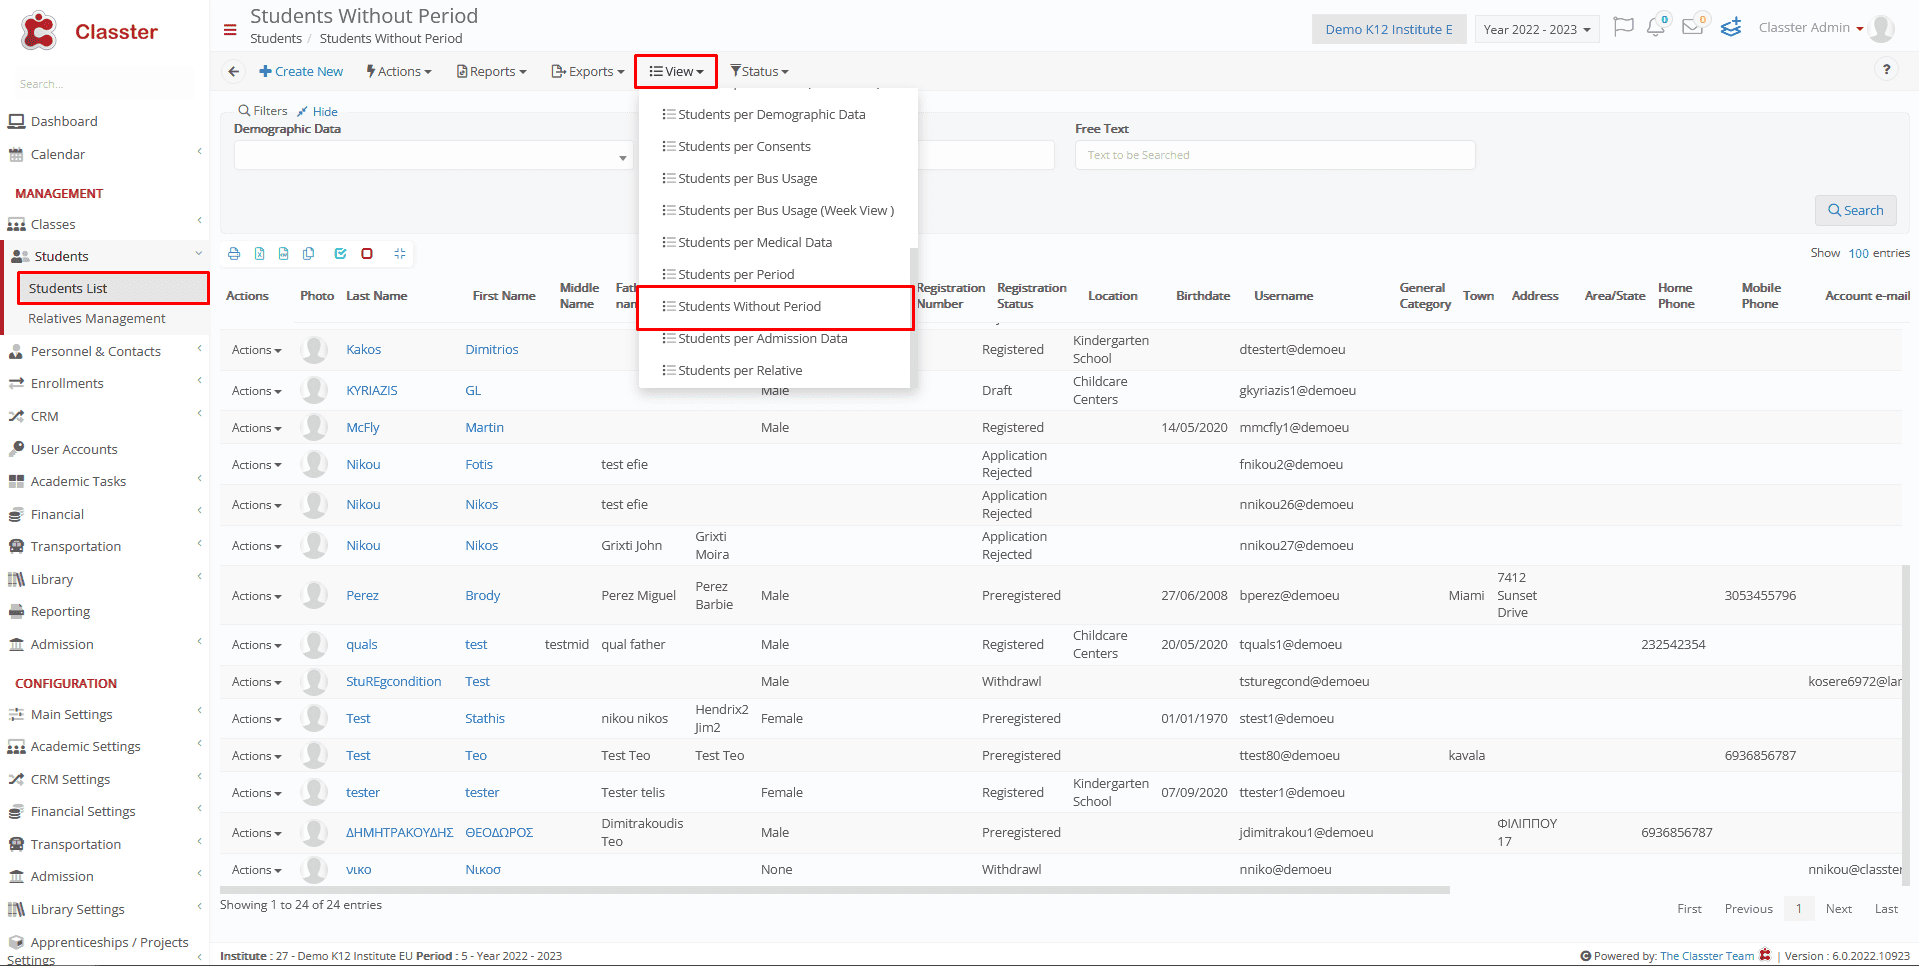Open Reporting in the sidebar
1919x966 pixels.
(60, 611)
